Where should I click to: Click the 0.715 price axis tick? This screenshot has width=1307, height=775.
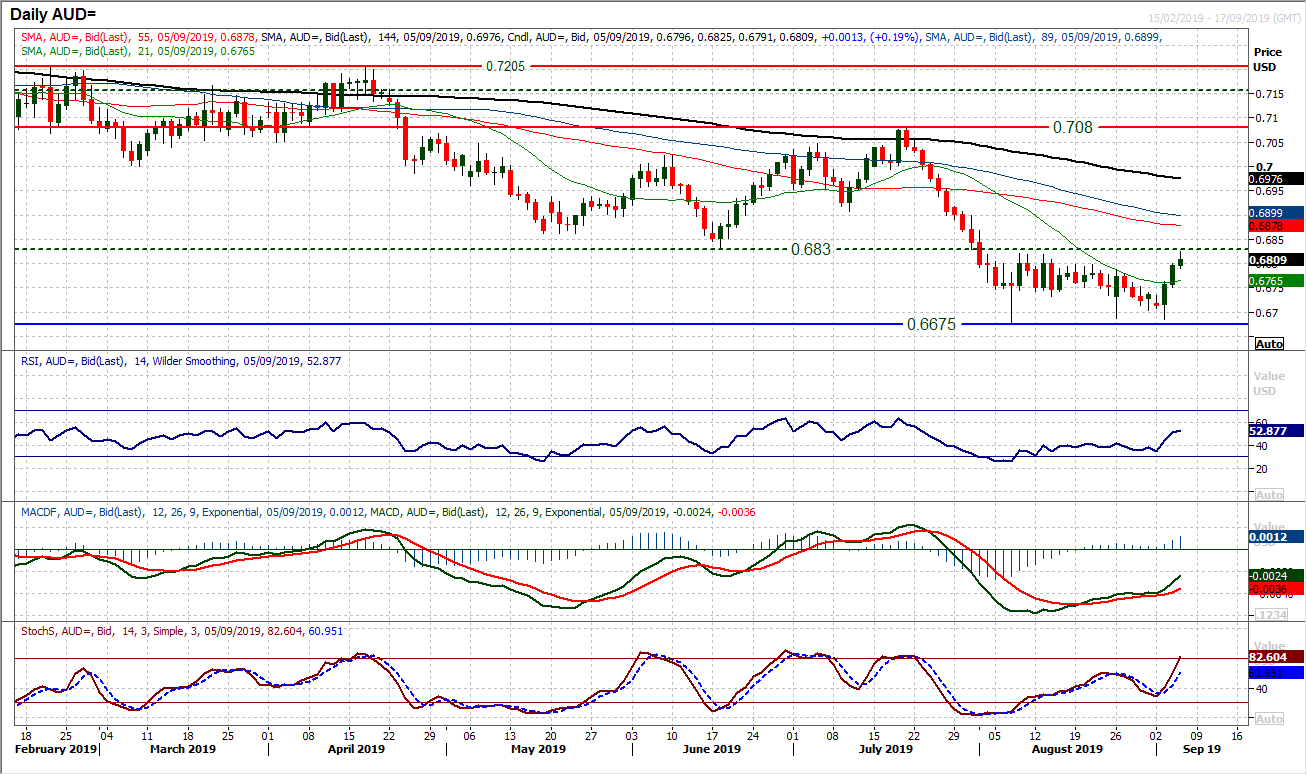1269,94
